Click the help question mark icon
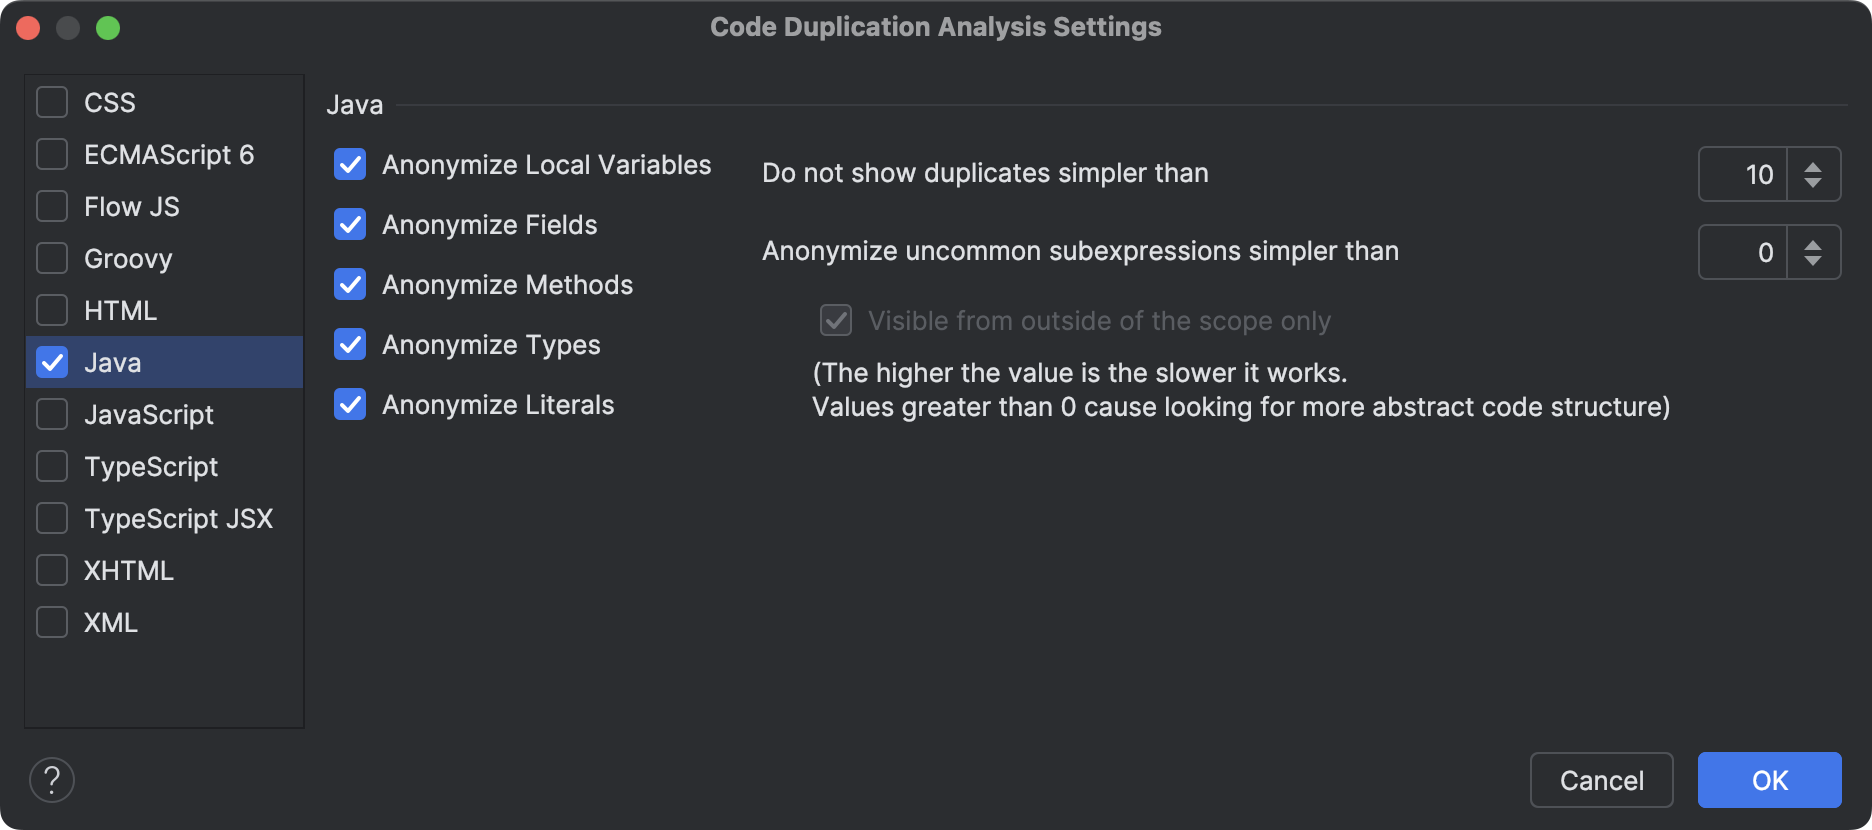 click(51, 780)
